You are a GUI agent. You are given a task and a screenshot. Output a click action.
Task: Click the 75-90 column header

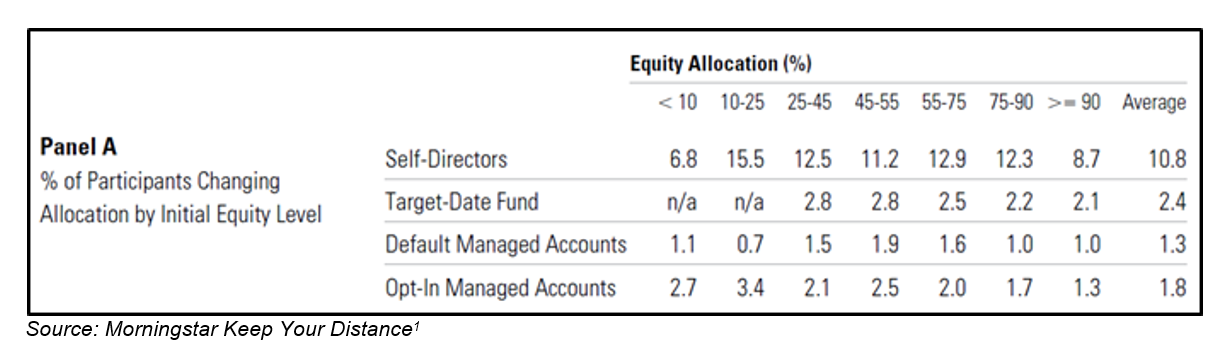[1008, 103]
